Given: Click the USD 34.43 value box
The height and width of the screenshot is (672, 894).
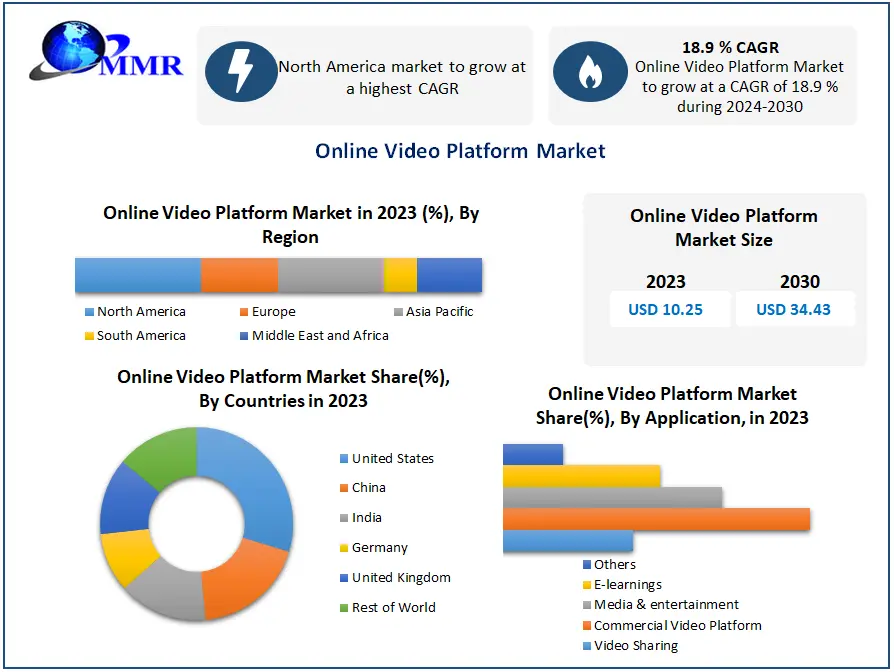Looking at the screenshot, I should pyautogui.click(x=795, y=309).
